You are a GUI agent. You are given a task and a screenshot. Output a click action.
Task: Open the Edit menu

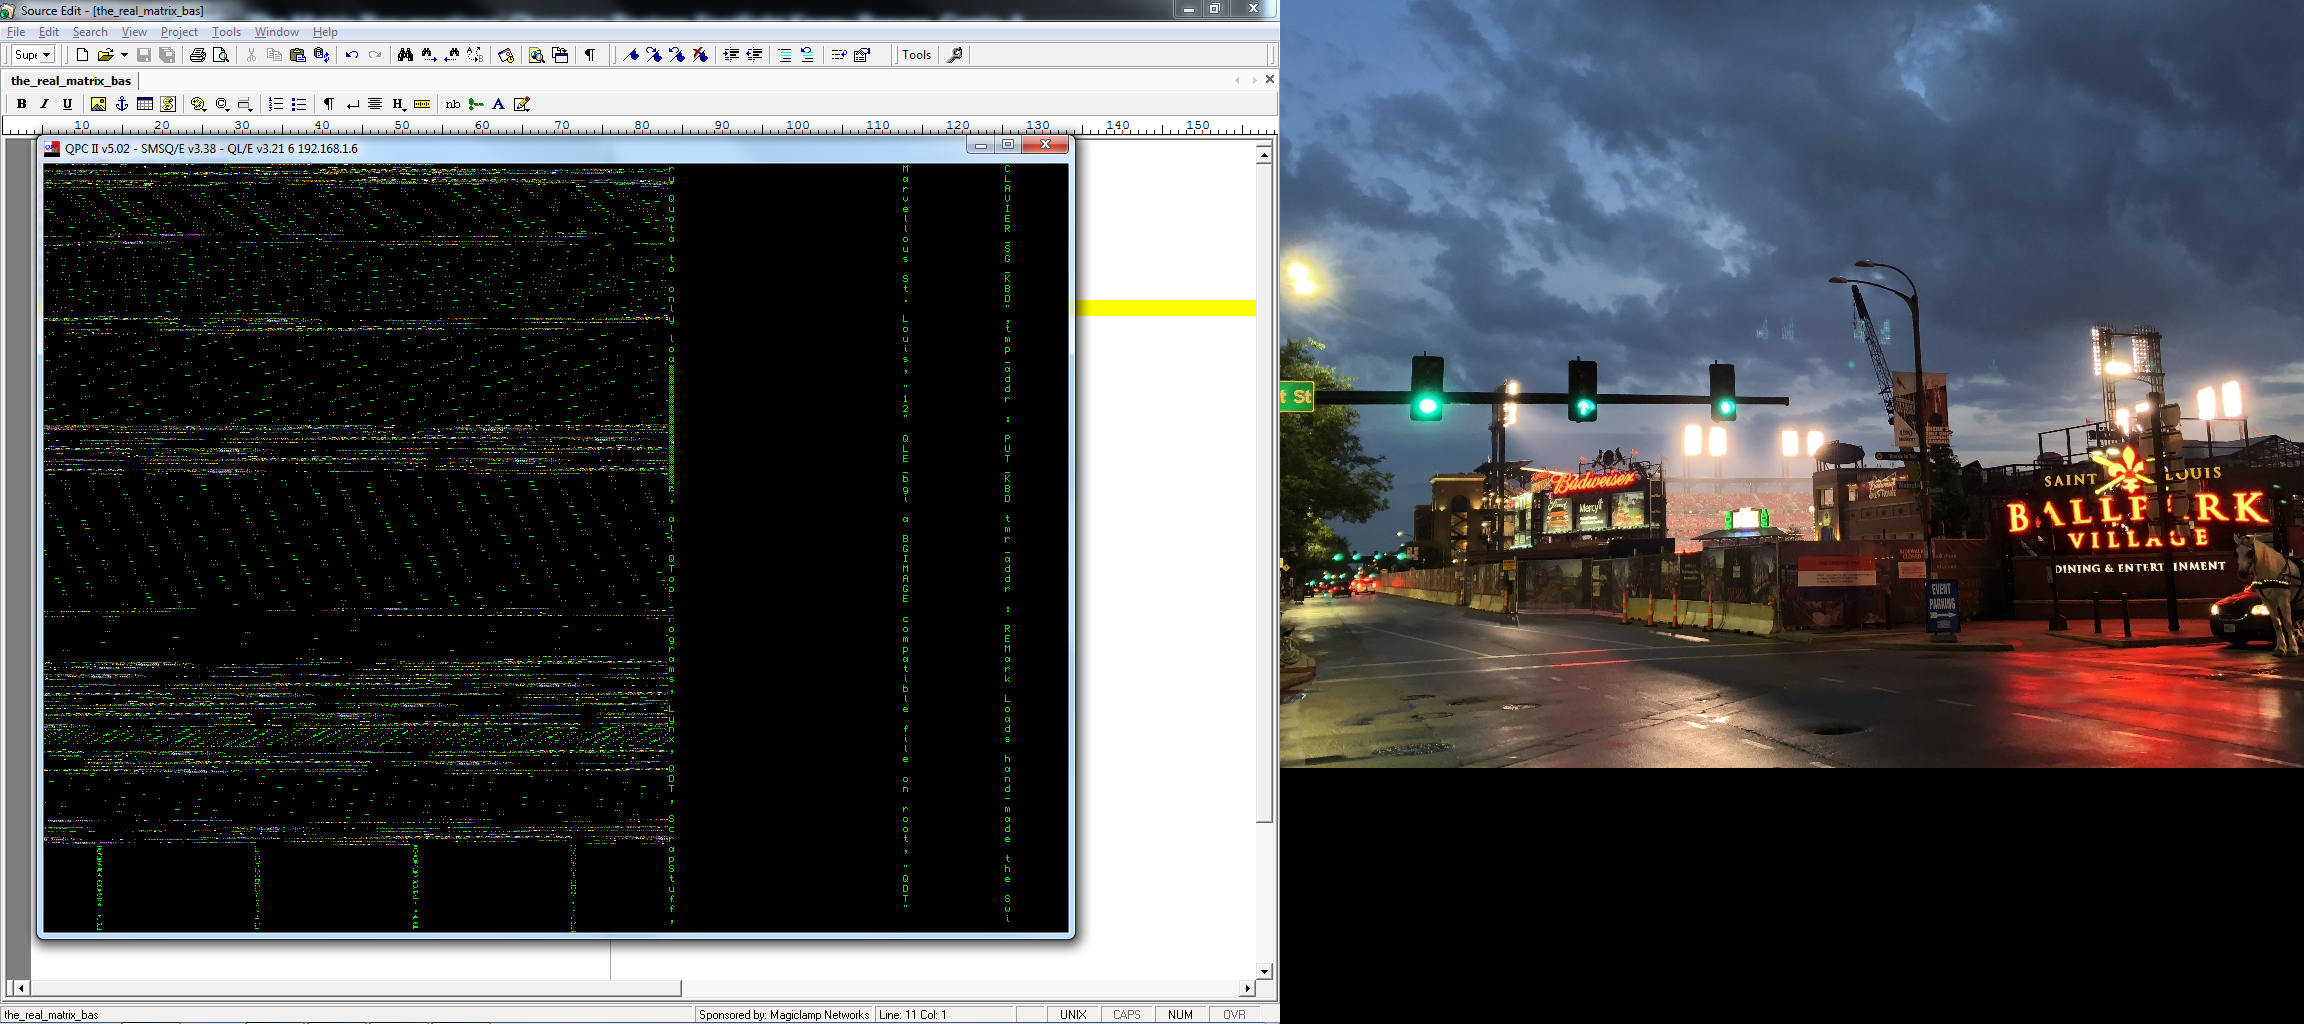(49, 32)
